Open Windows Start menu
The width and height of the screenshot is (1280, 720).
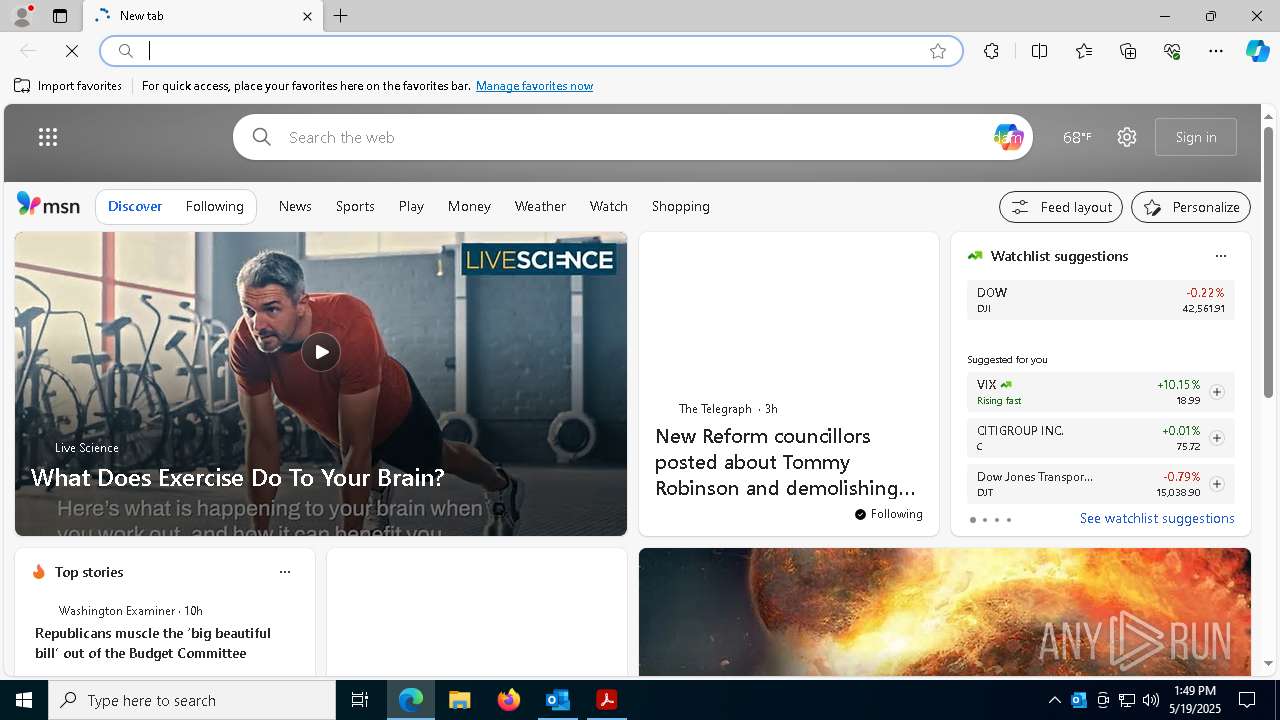click(x=24, y=700)
